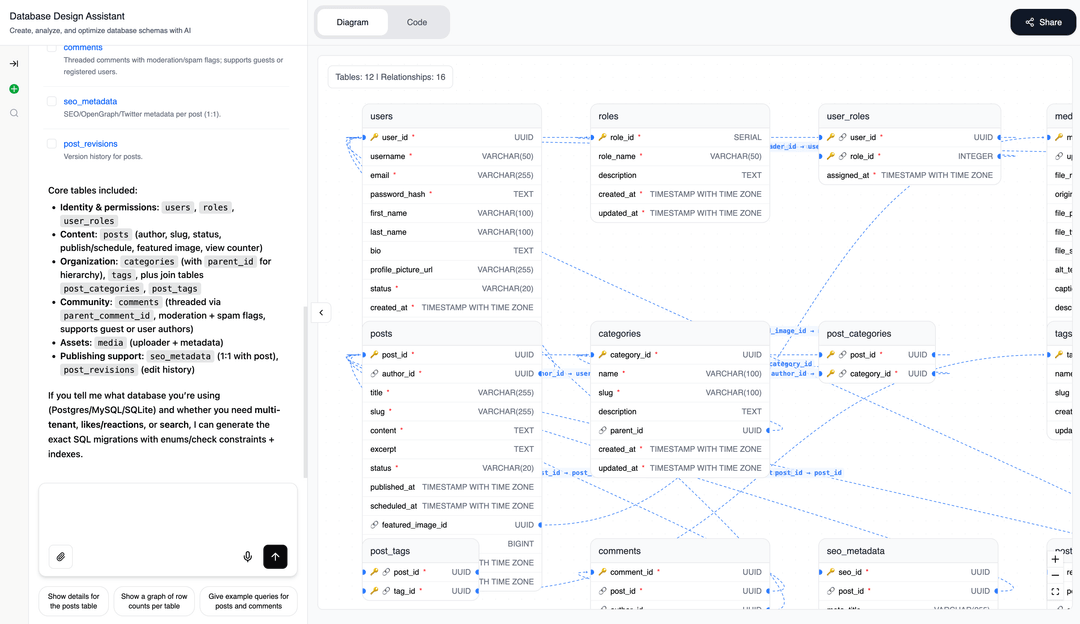
Task: Click the 'username' row in users table
Action: pos(452,156)
